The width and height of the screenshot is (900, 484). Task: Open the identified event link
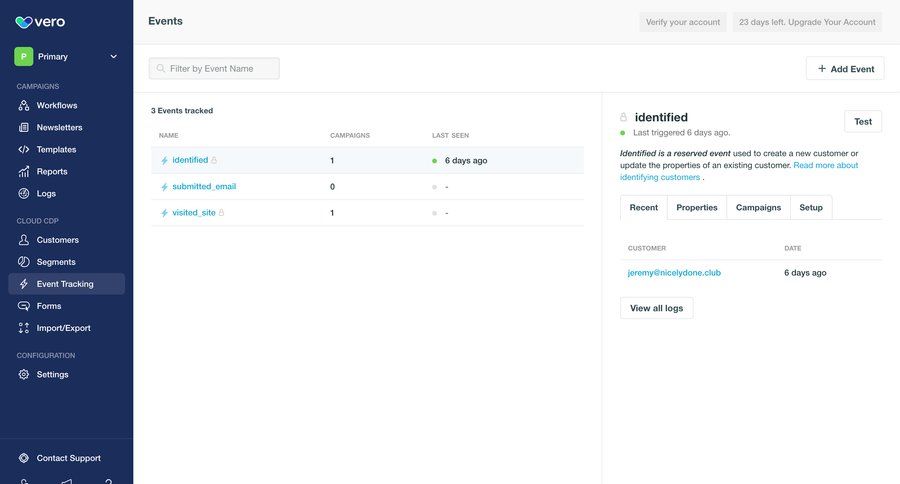tap(190, 160)
